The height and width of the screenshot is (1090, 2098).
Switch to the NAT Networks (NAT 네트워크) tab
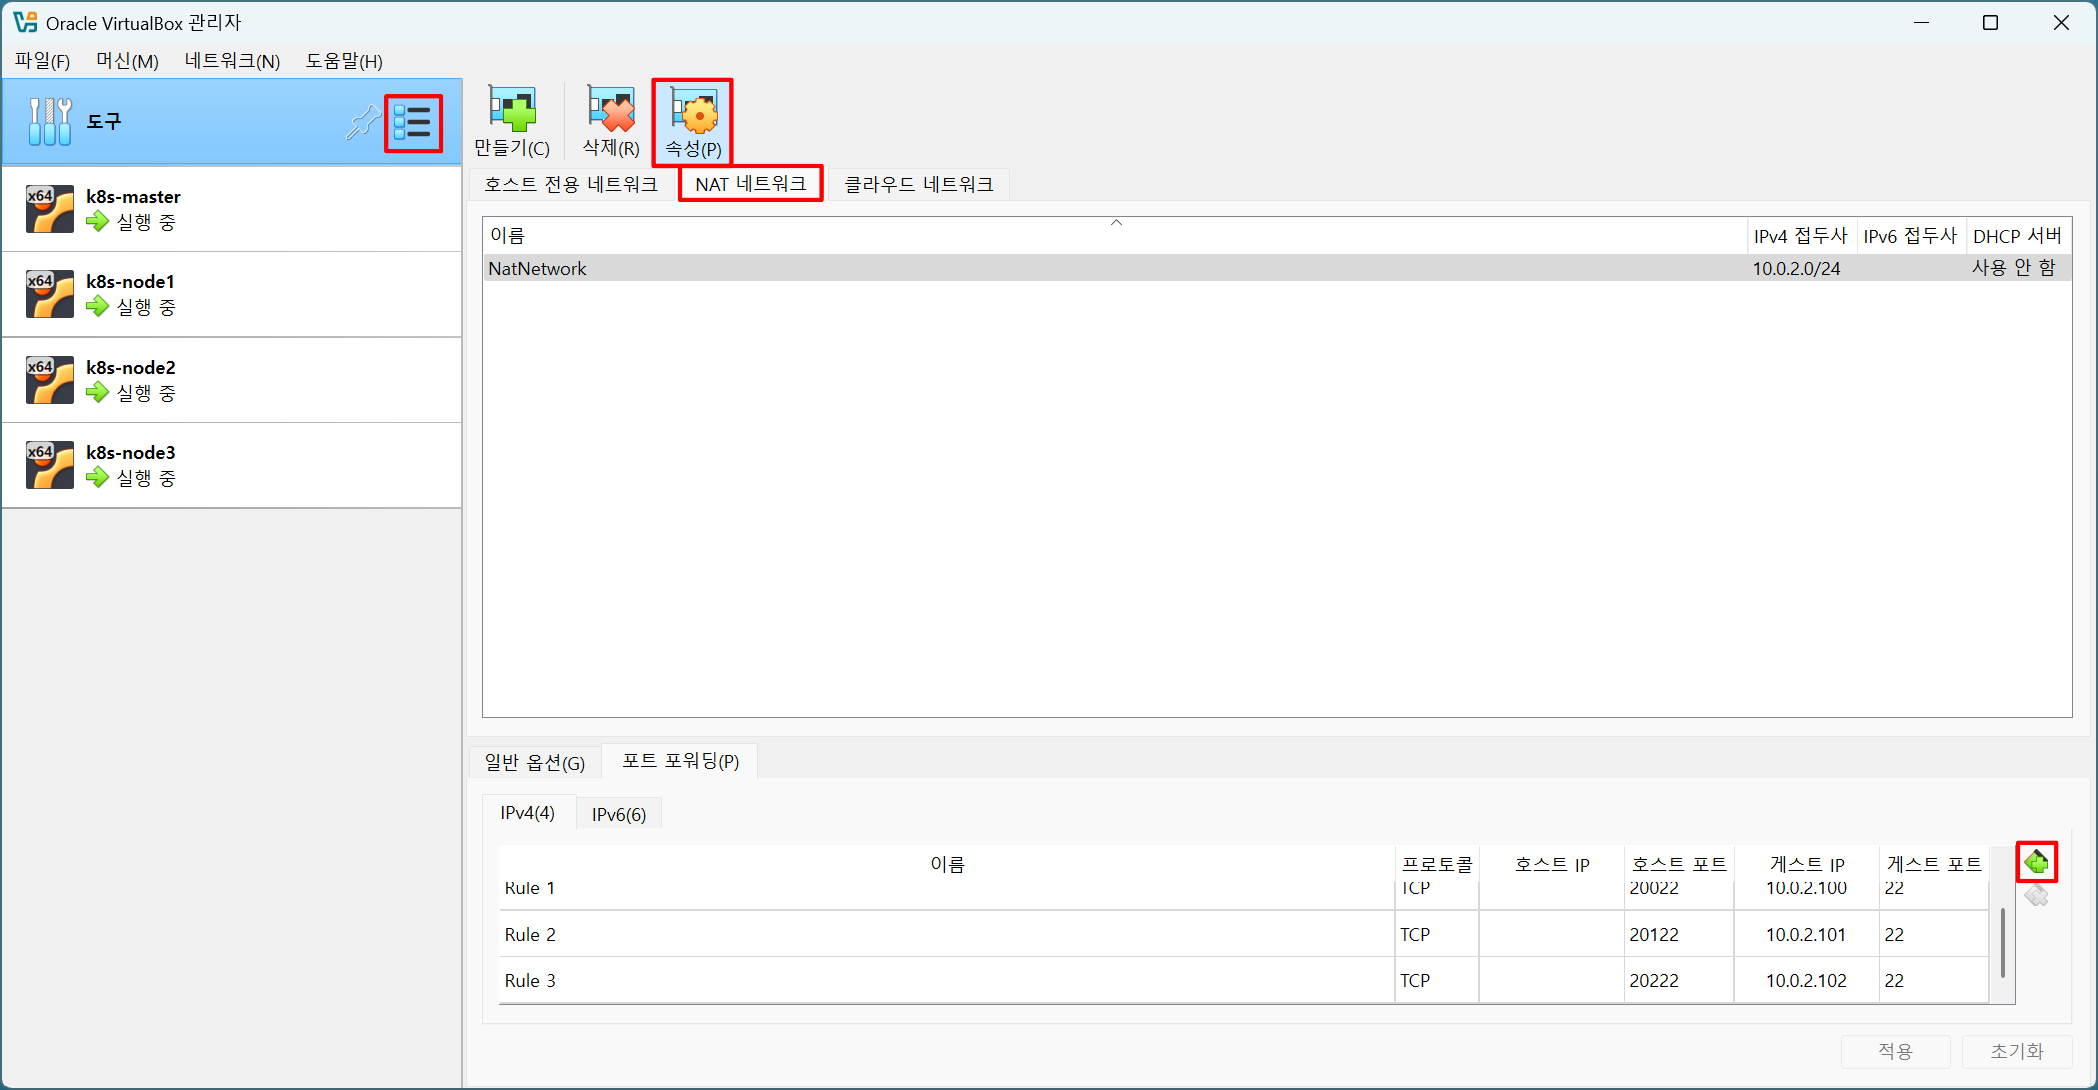coord(751,184)
